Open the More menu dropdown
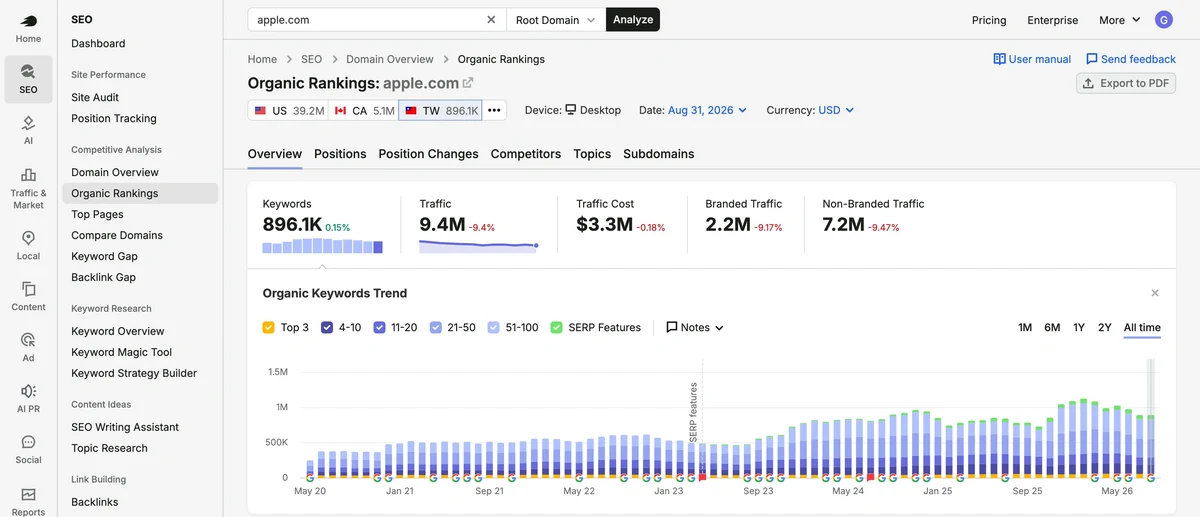1200x517 pixels. click(1119, 20)
